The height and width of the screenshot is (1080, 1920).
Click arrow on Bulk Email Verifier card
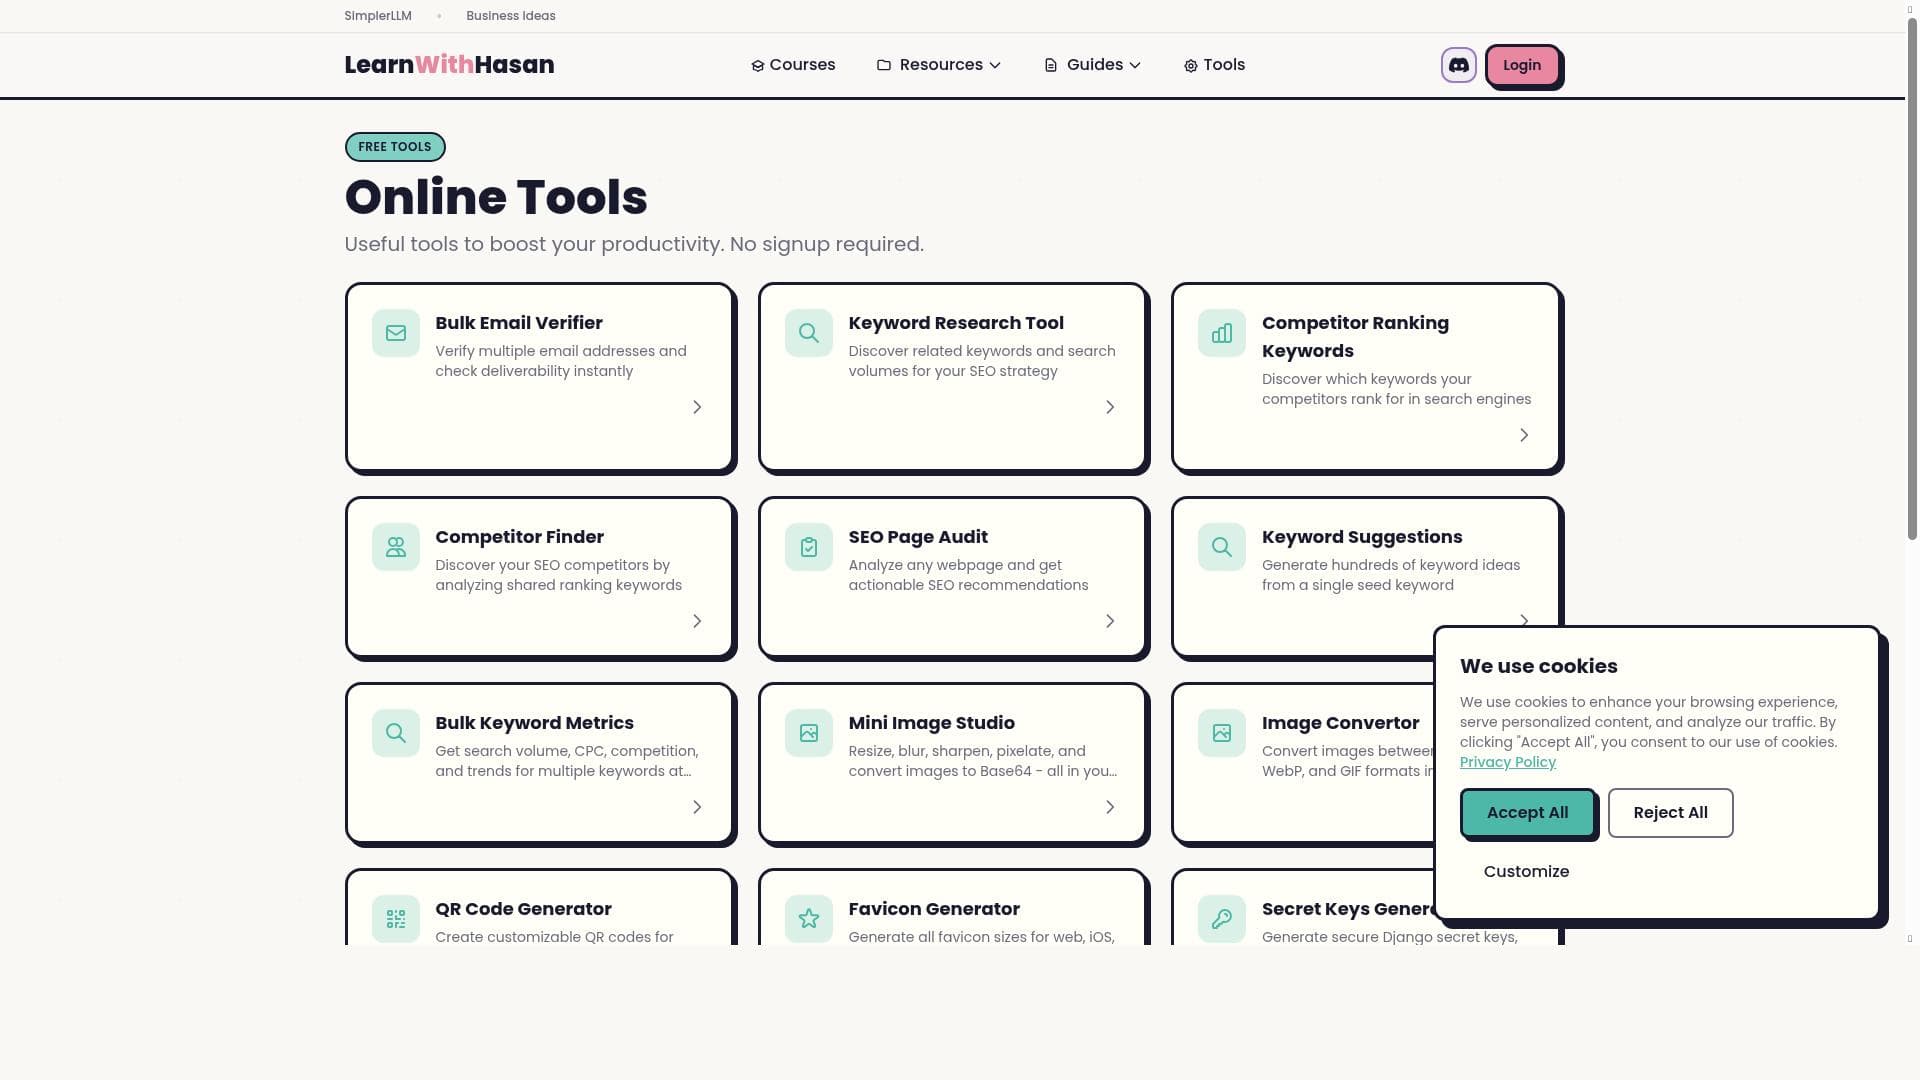tap(697, 407)
